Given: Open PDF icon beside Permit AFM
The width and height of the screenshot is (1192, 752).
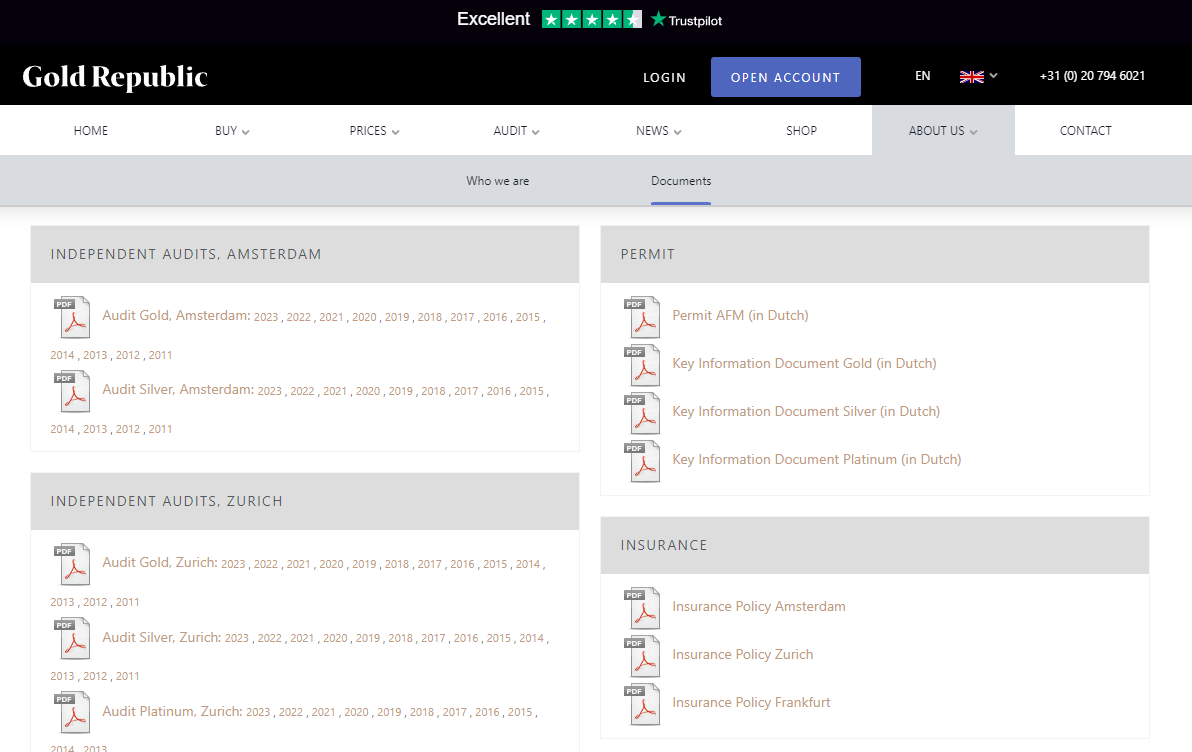Looking at the screenshot, I should point(642,317).
